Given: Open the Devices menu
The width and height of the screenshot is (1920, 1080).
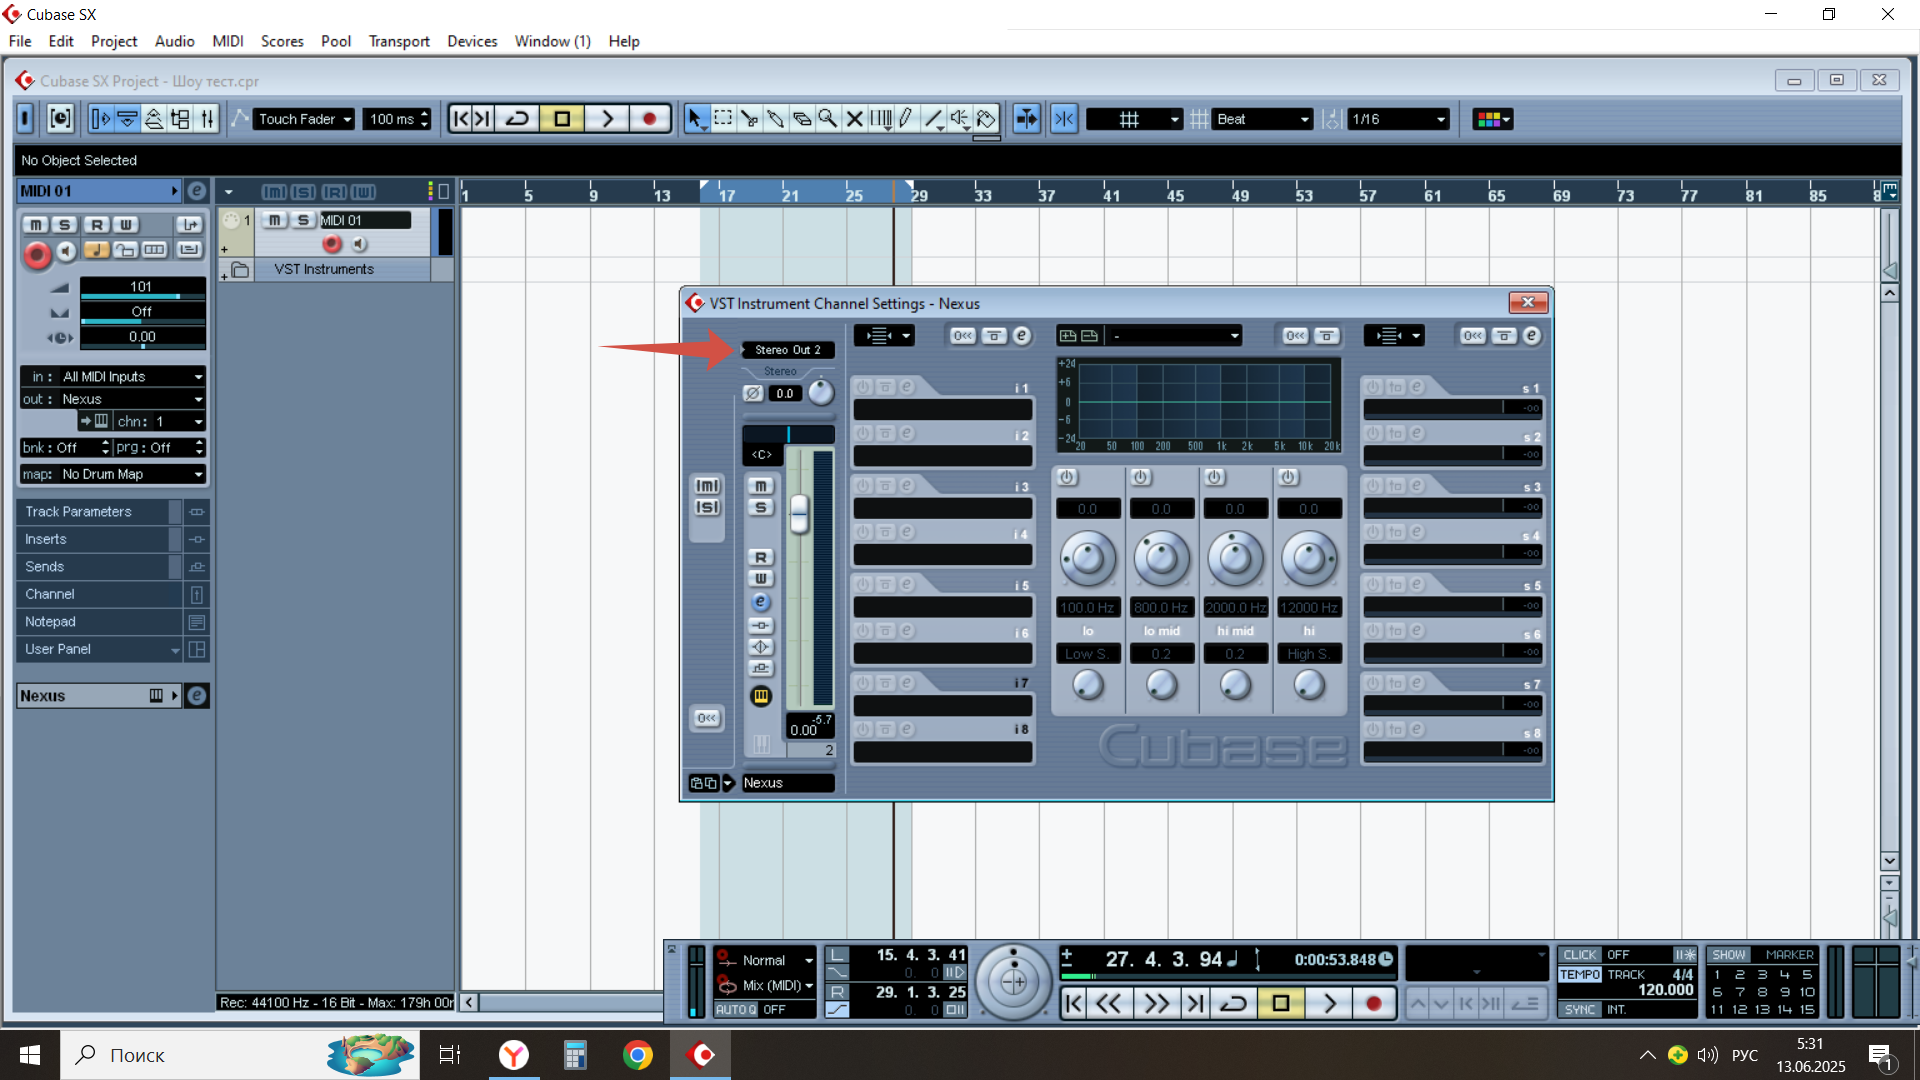Looking at the screenshot, I should coord(472,41).
